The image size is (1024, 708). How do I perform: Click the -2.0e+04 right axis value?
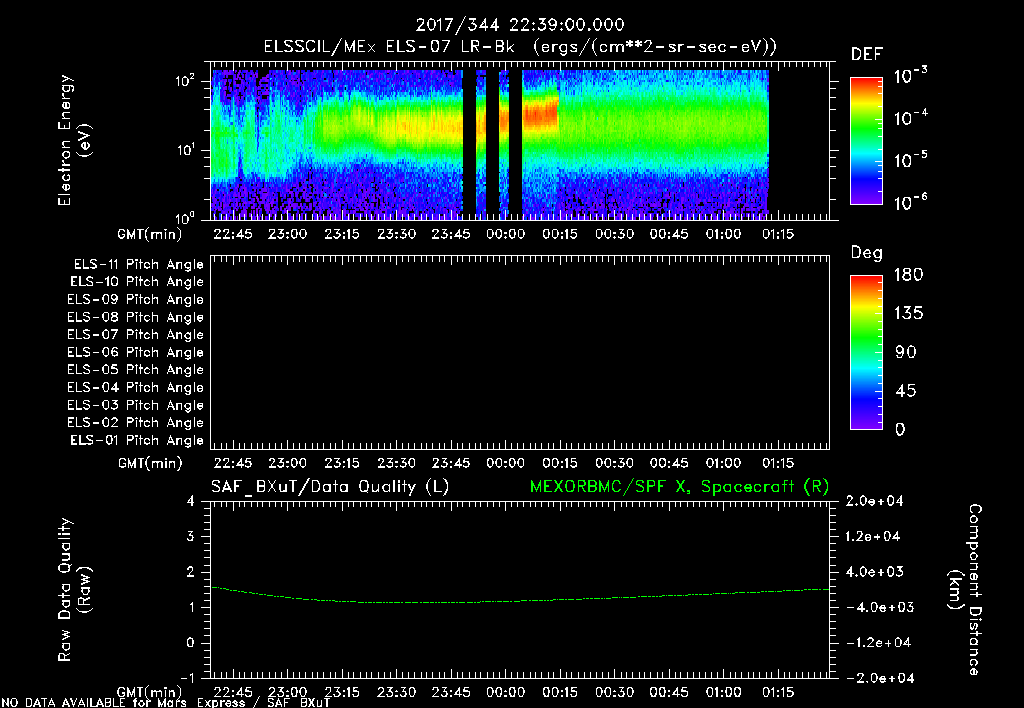click(880, 678)
